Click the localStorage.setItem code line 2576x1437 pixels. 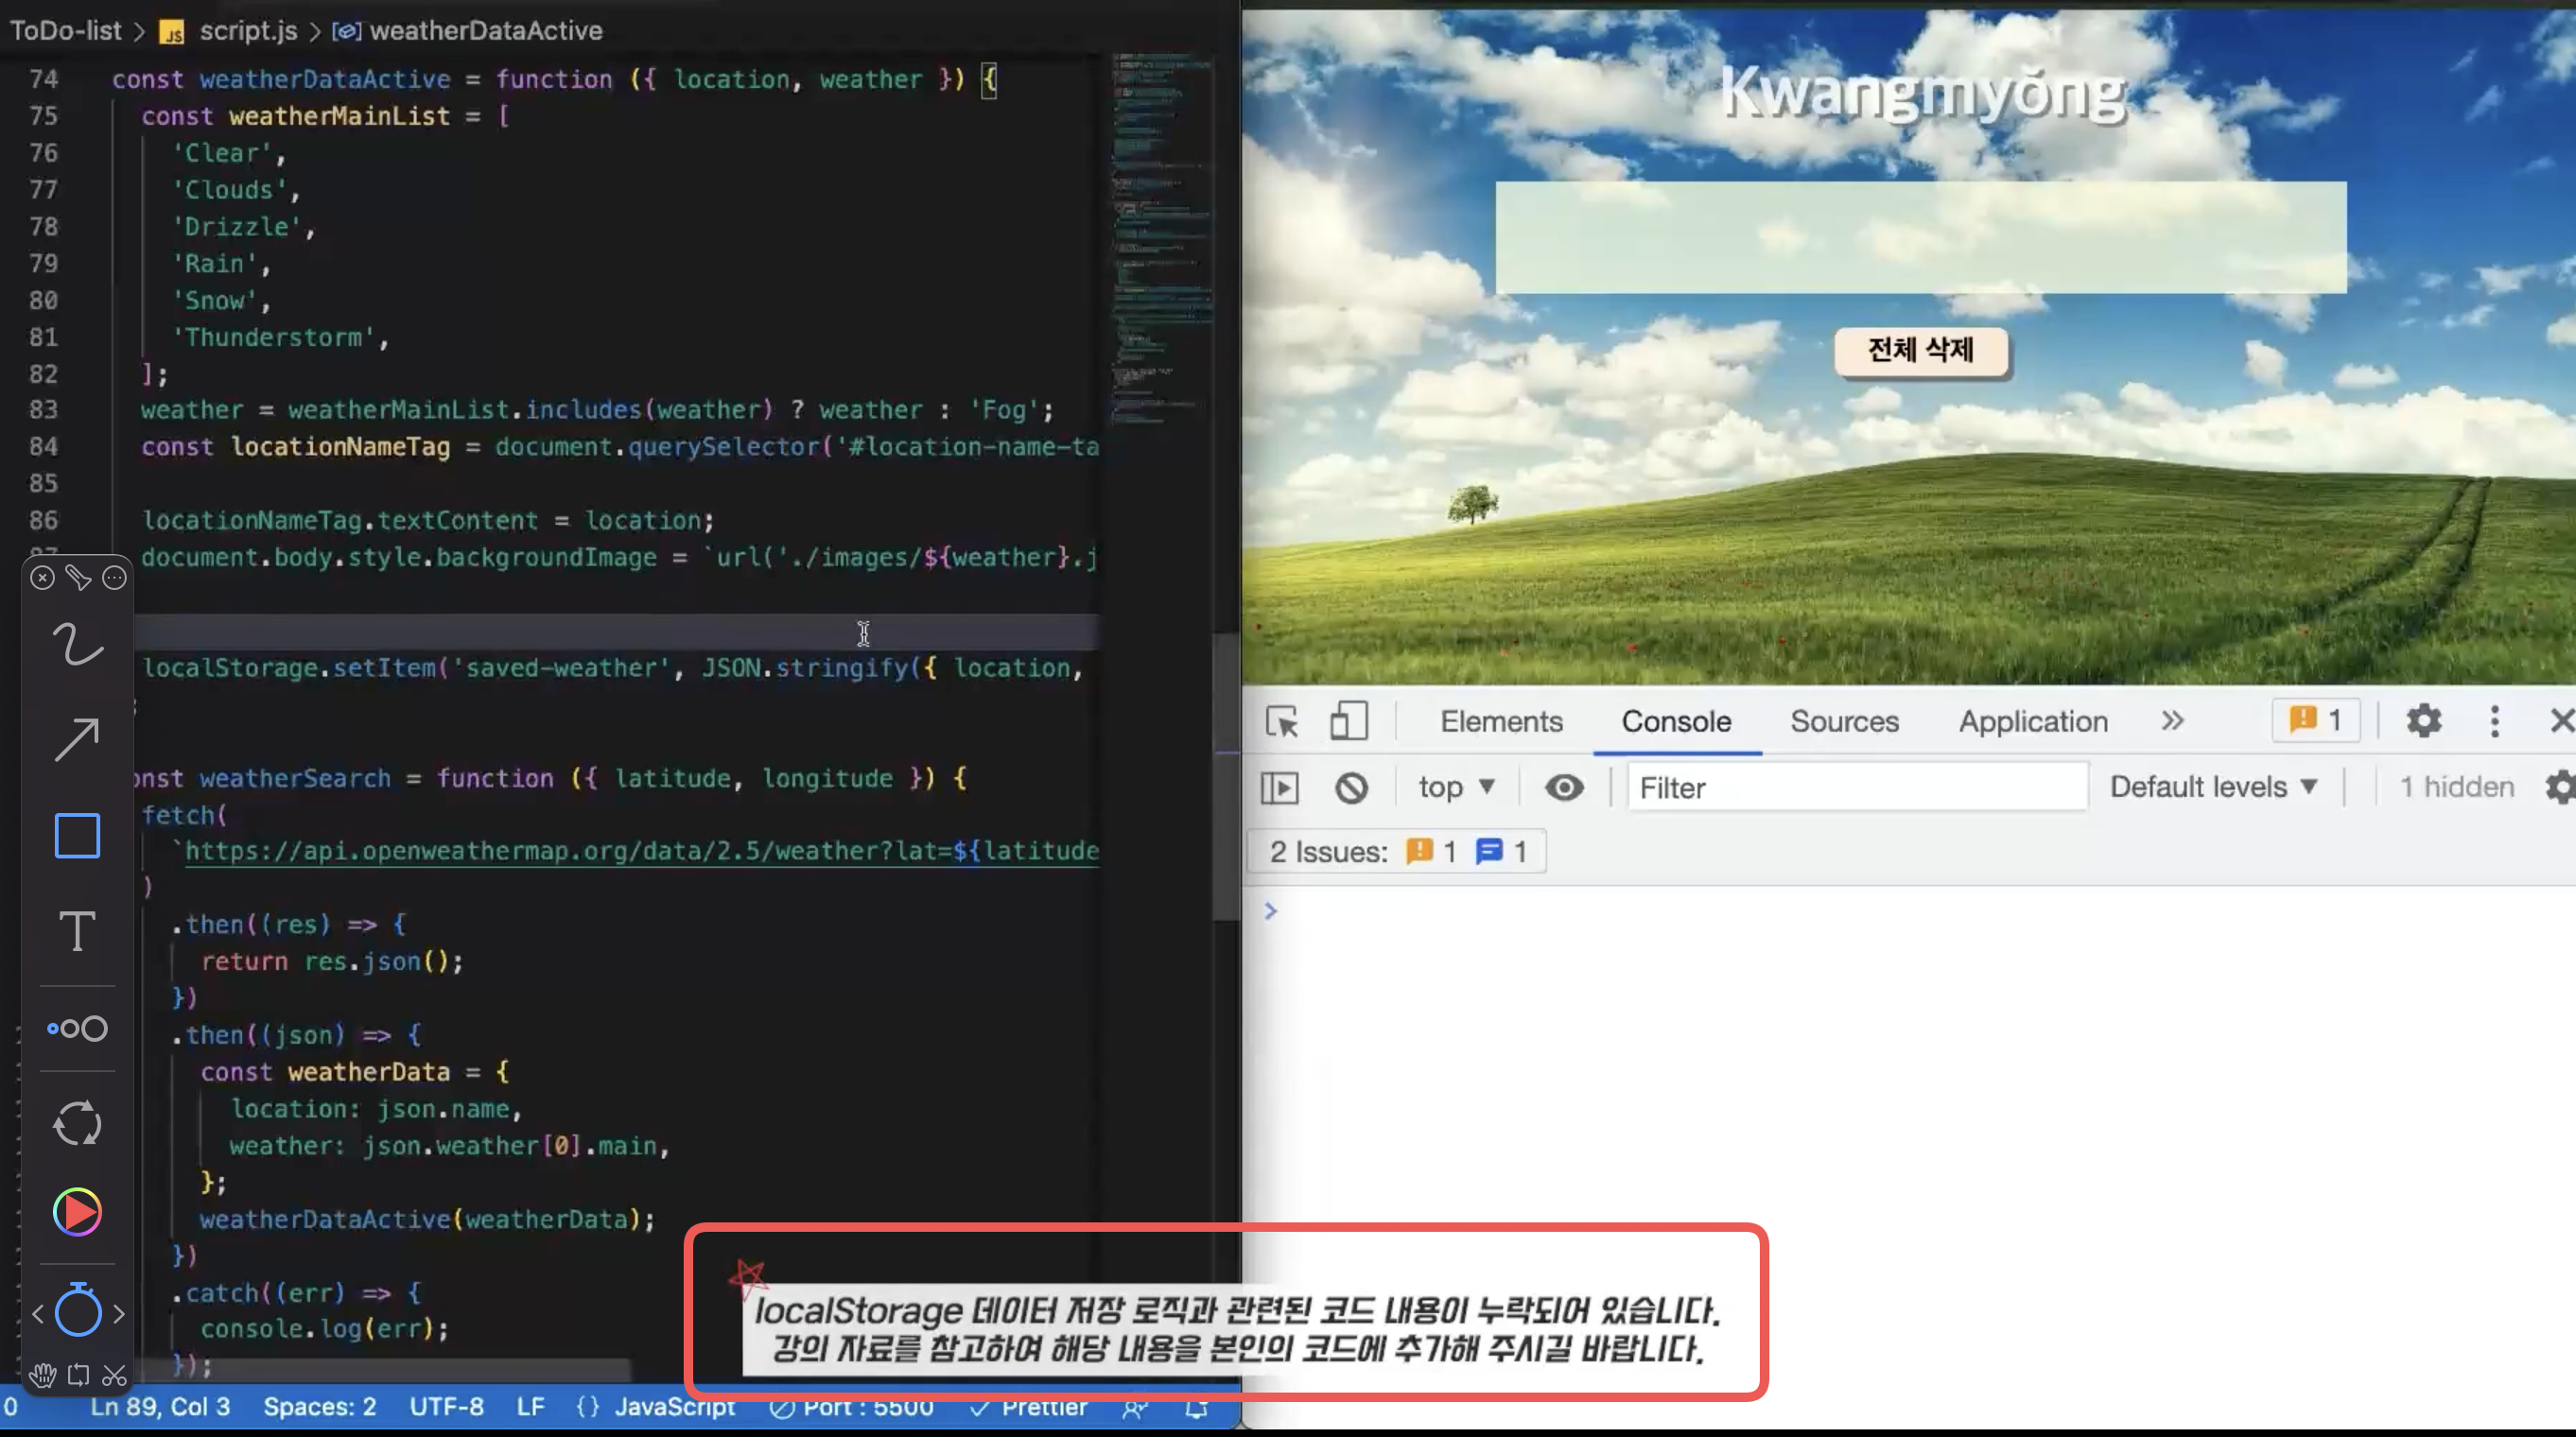(x=612, y=668)
